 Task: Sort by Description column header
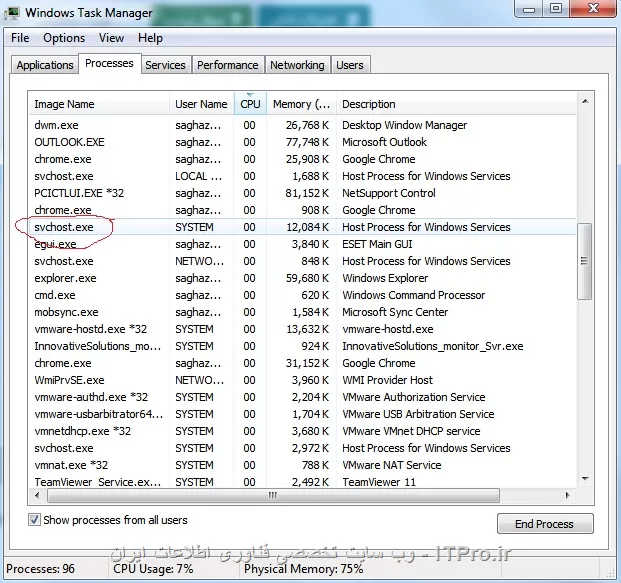[x=456, y=104]
